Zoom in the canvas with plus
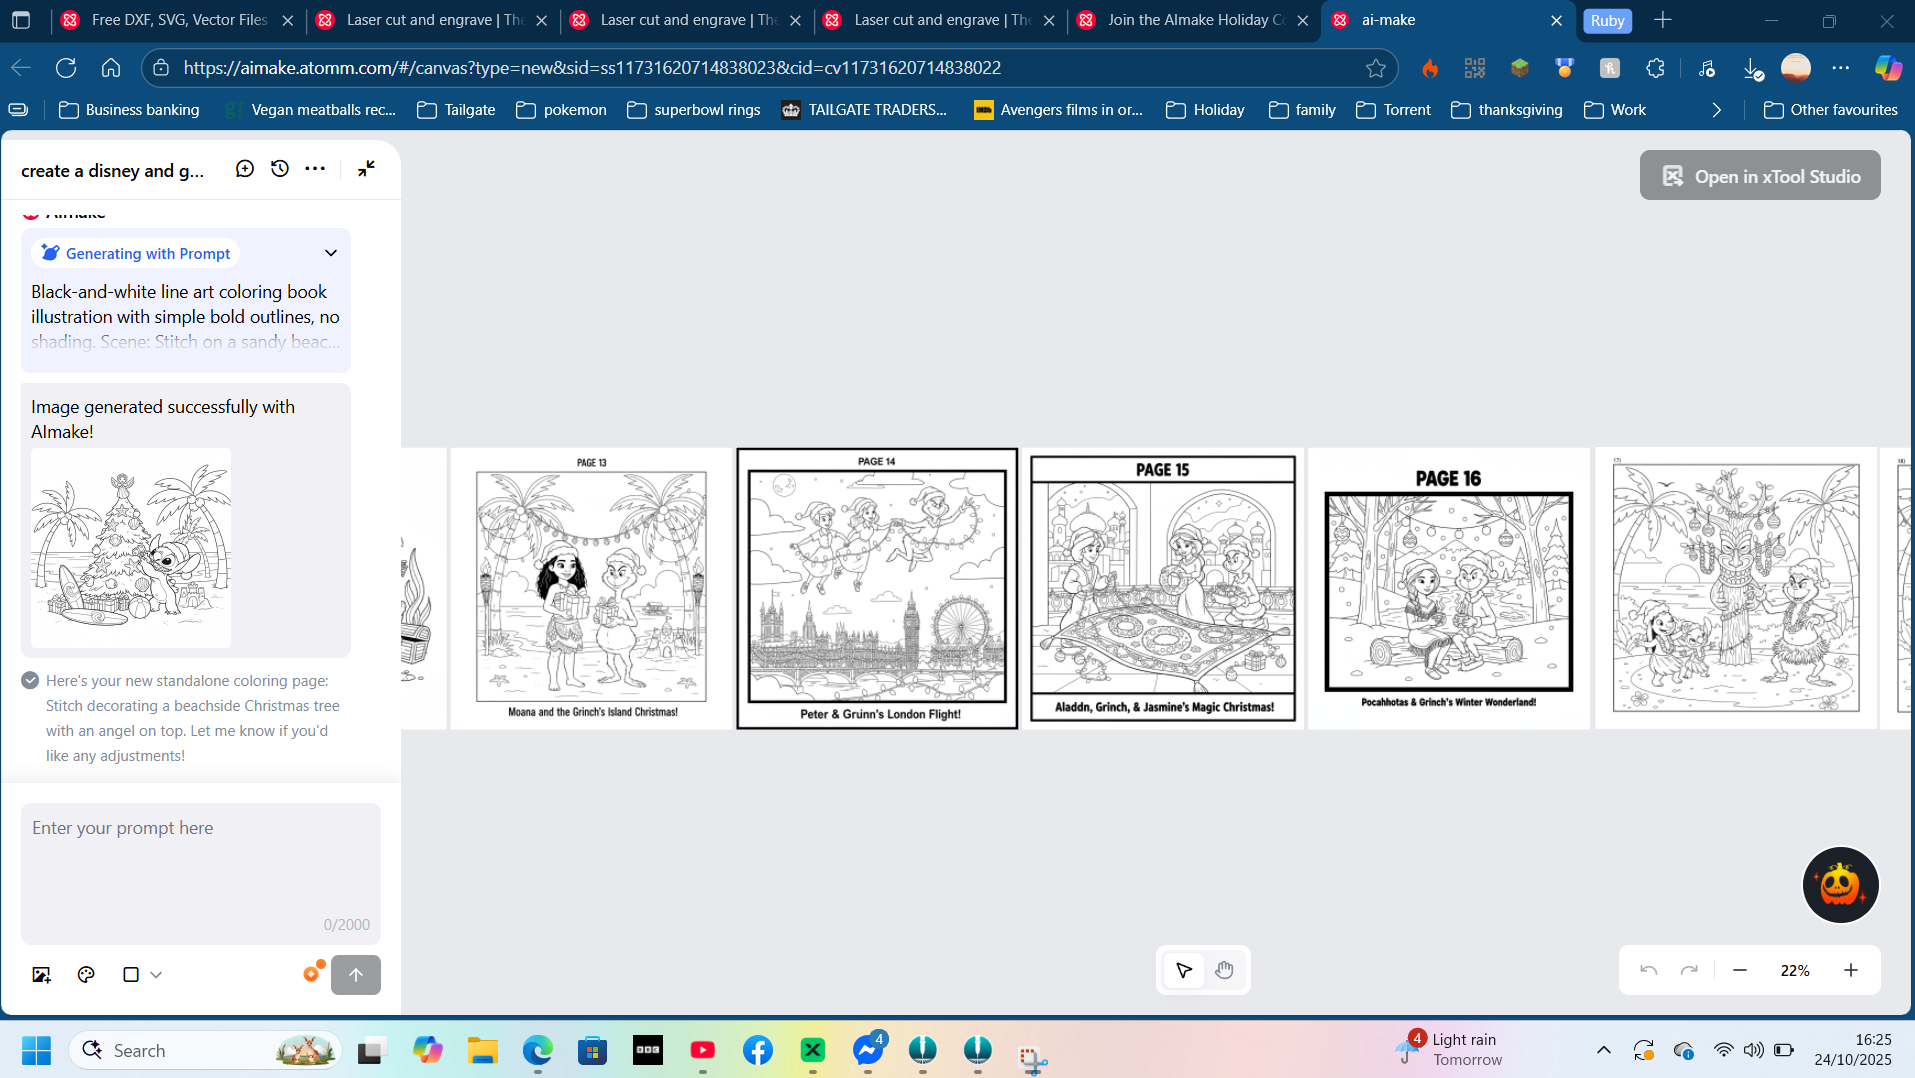Viewport: 1915px width, 1078px height. click(x=1851, y=970)
